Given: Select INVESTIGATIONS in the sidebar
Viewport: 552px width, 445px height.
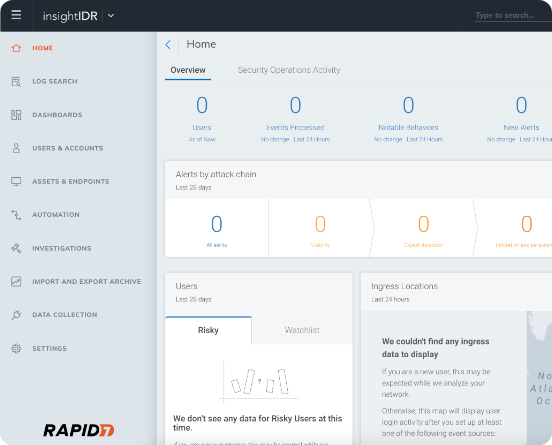Looking at the screenshot, I should tap(62, 248).
